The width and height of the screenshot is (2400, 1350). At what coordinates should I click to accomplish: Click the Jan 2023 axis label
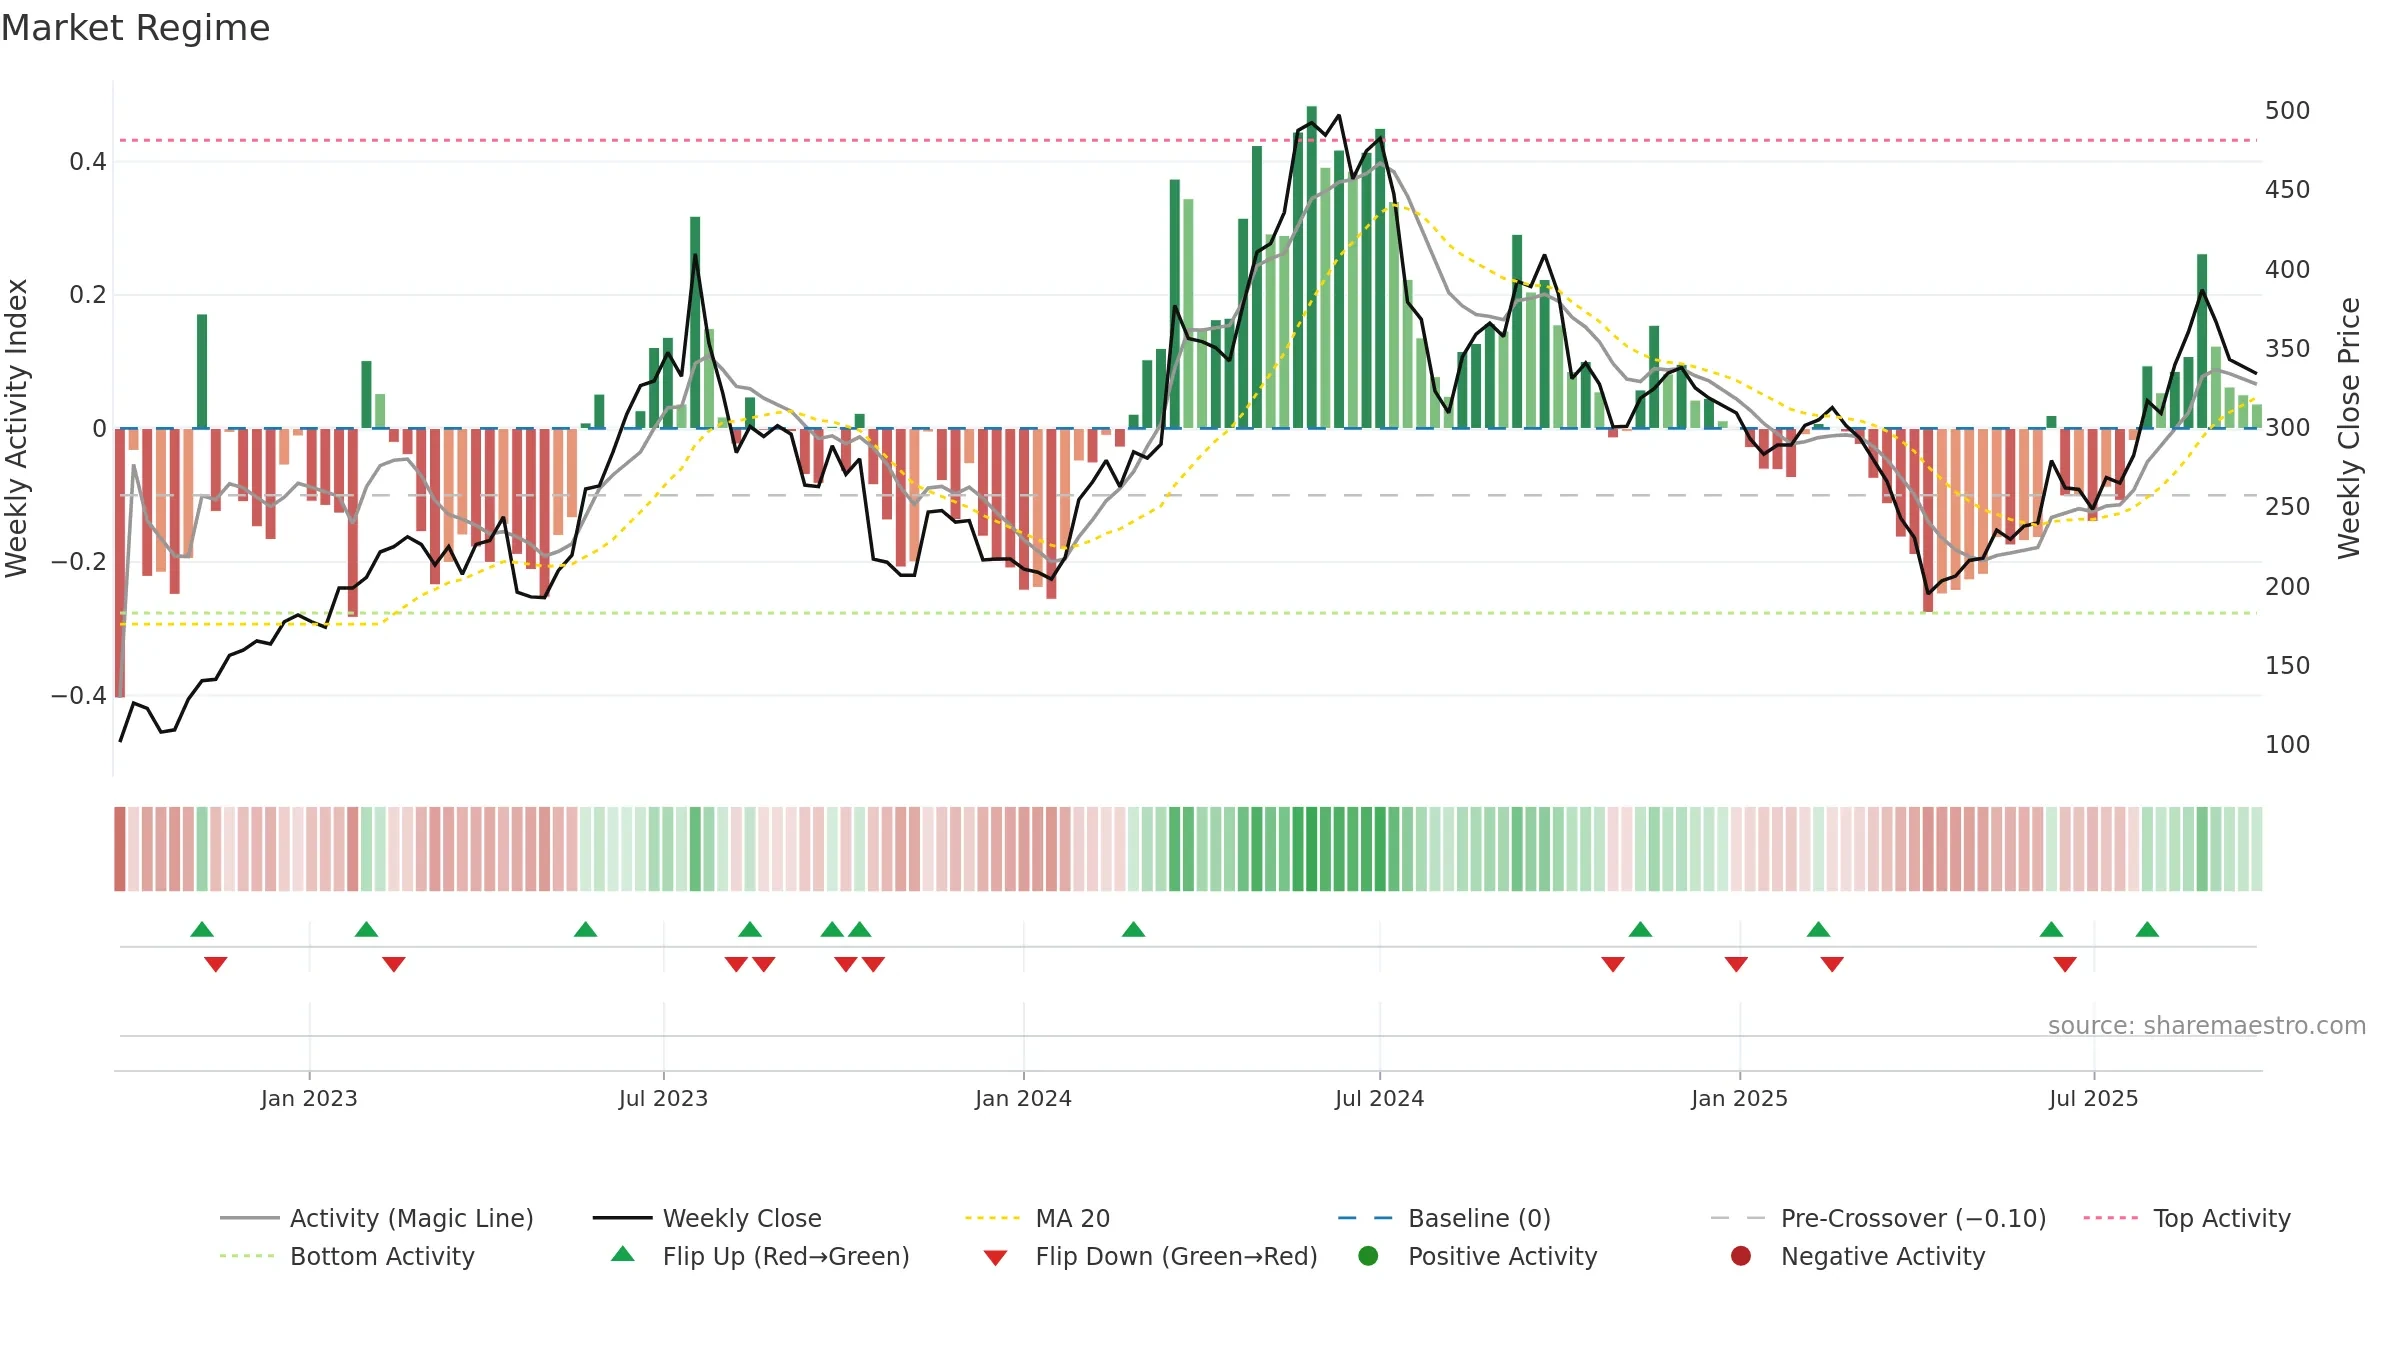[309, 1098]
